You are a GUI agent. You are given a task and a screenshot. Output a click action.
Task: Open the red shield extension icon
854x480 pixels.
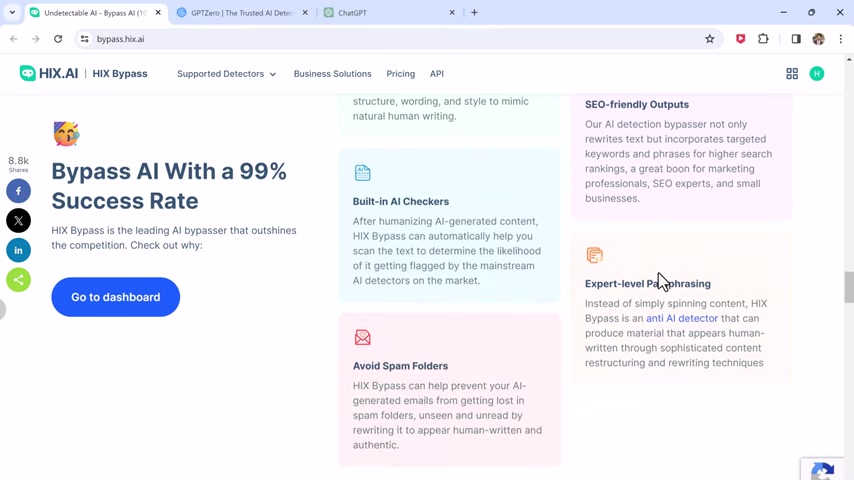tap(740, 39)
